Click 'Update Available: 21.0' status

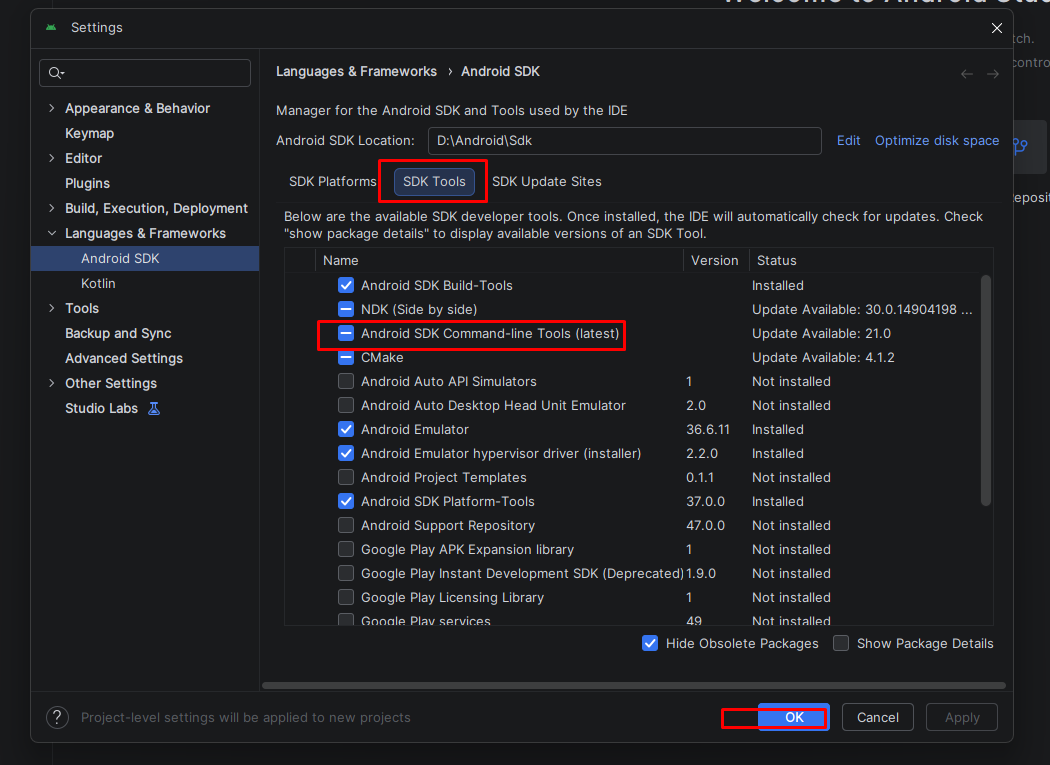pos(821,334)
